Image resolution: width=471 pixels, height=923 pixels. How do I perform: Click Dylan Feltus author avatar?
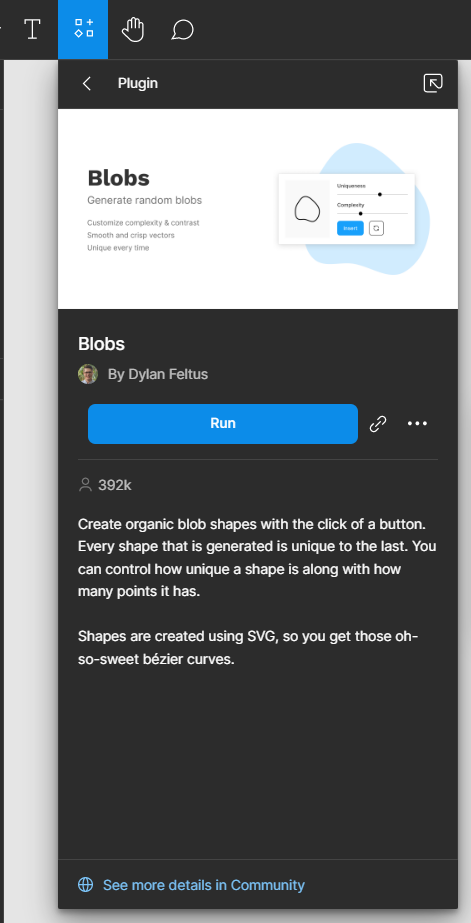point(88,374)
